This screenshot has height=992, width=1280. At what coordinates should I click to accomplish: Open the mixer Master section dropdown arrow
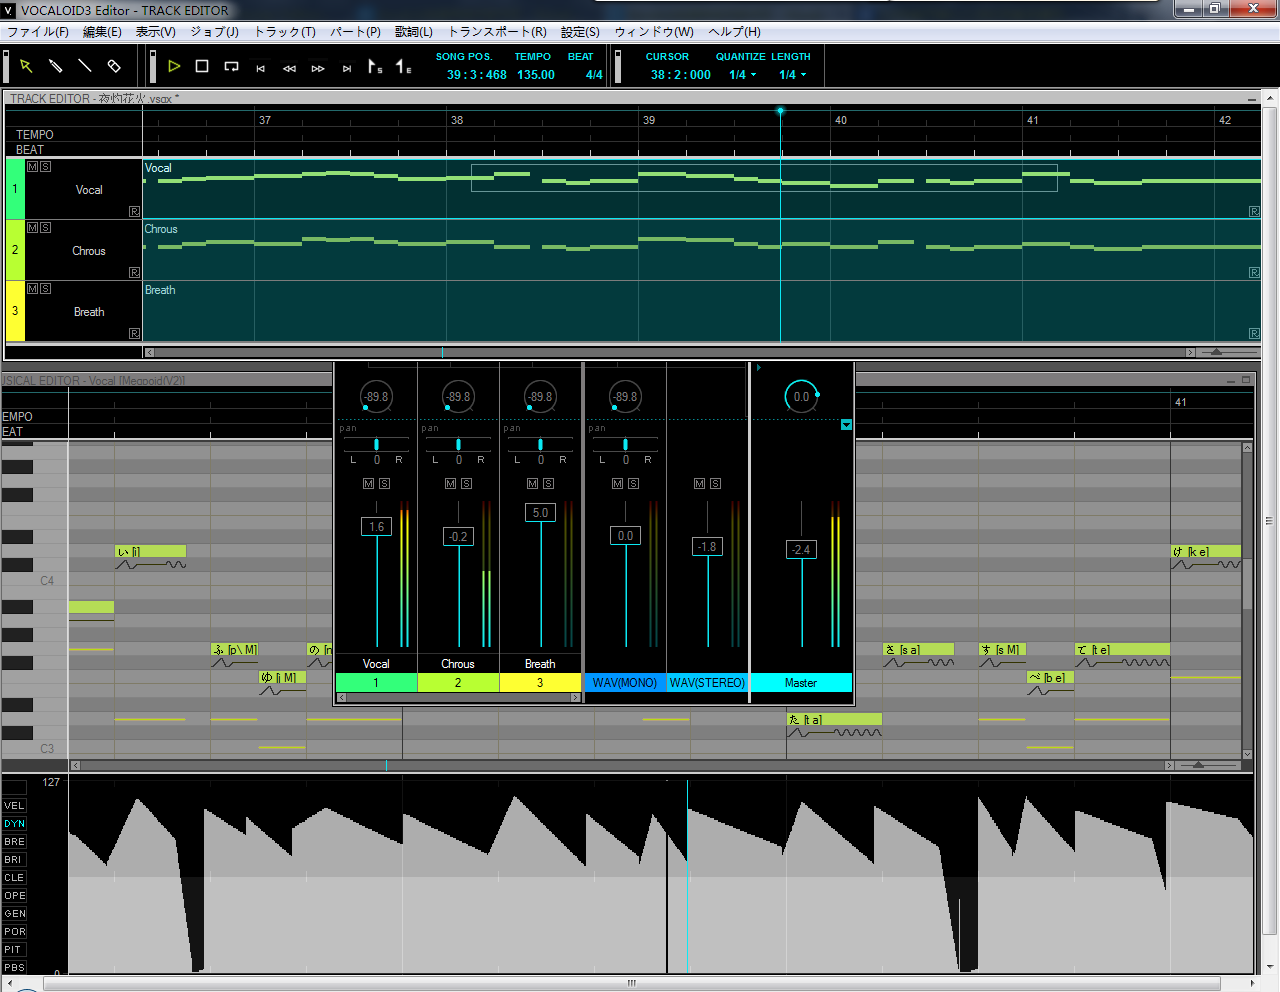point(846,425)
